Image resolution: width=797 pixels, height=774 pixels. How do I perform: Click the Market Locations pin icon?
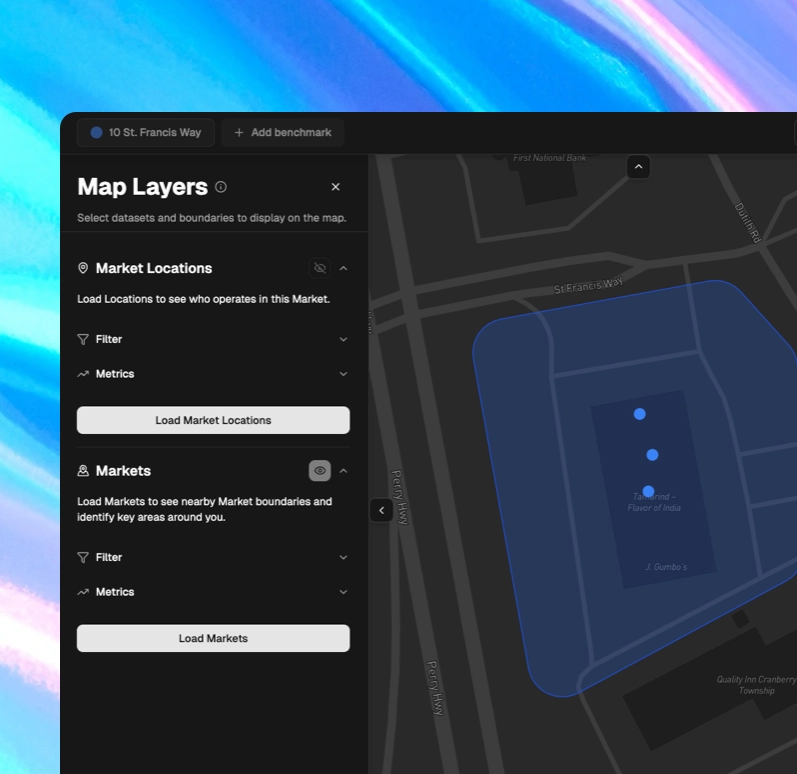83,268
